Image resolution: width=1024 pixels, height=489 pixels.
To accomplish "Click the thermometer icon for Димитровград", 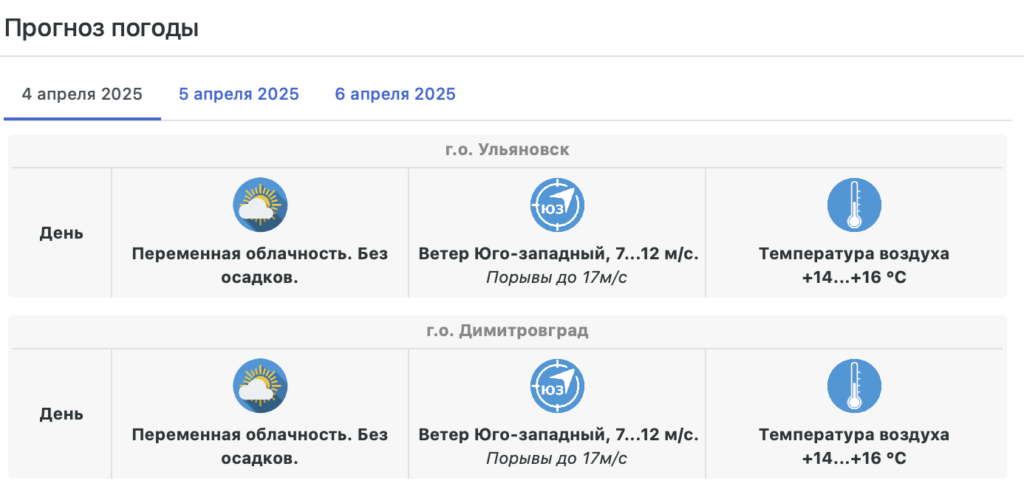I will 854,386.
